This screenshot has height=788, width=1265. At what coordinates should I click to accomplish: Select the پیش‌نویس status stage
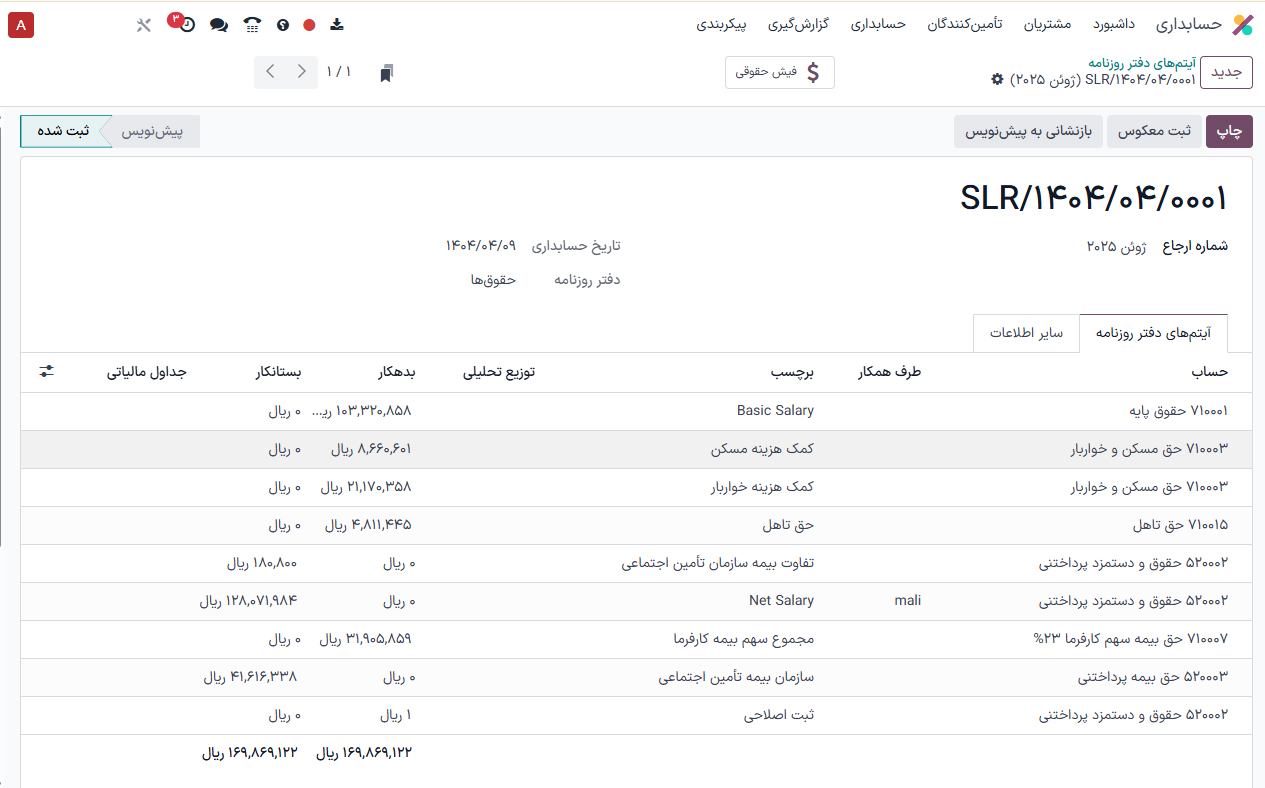pos(152,132)
